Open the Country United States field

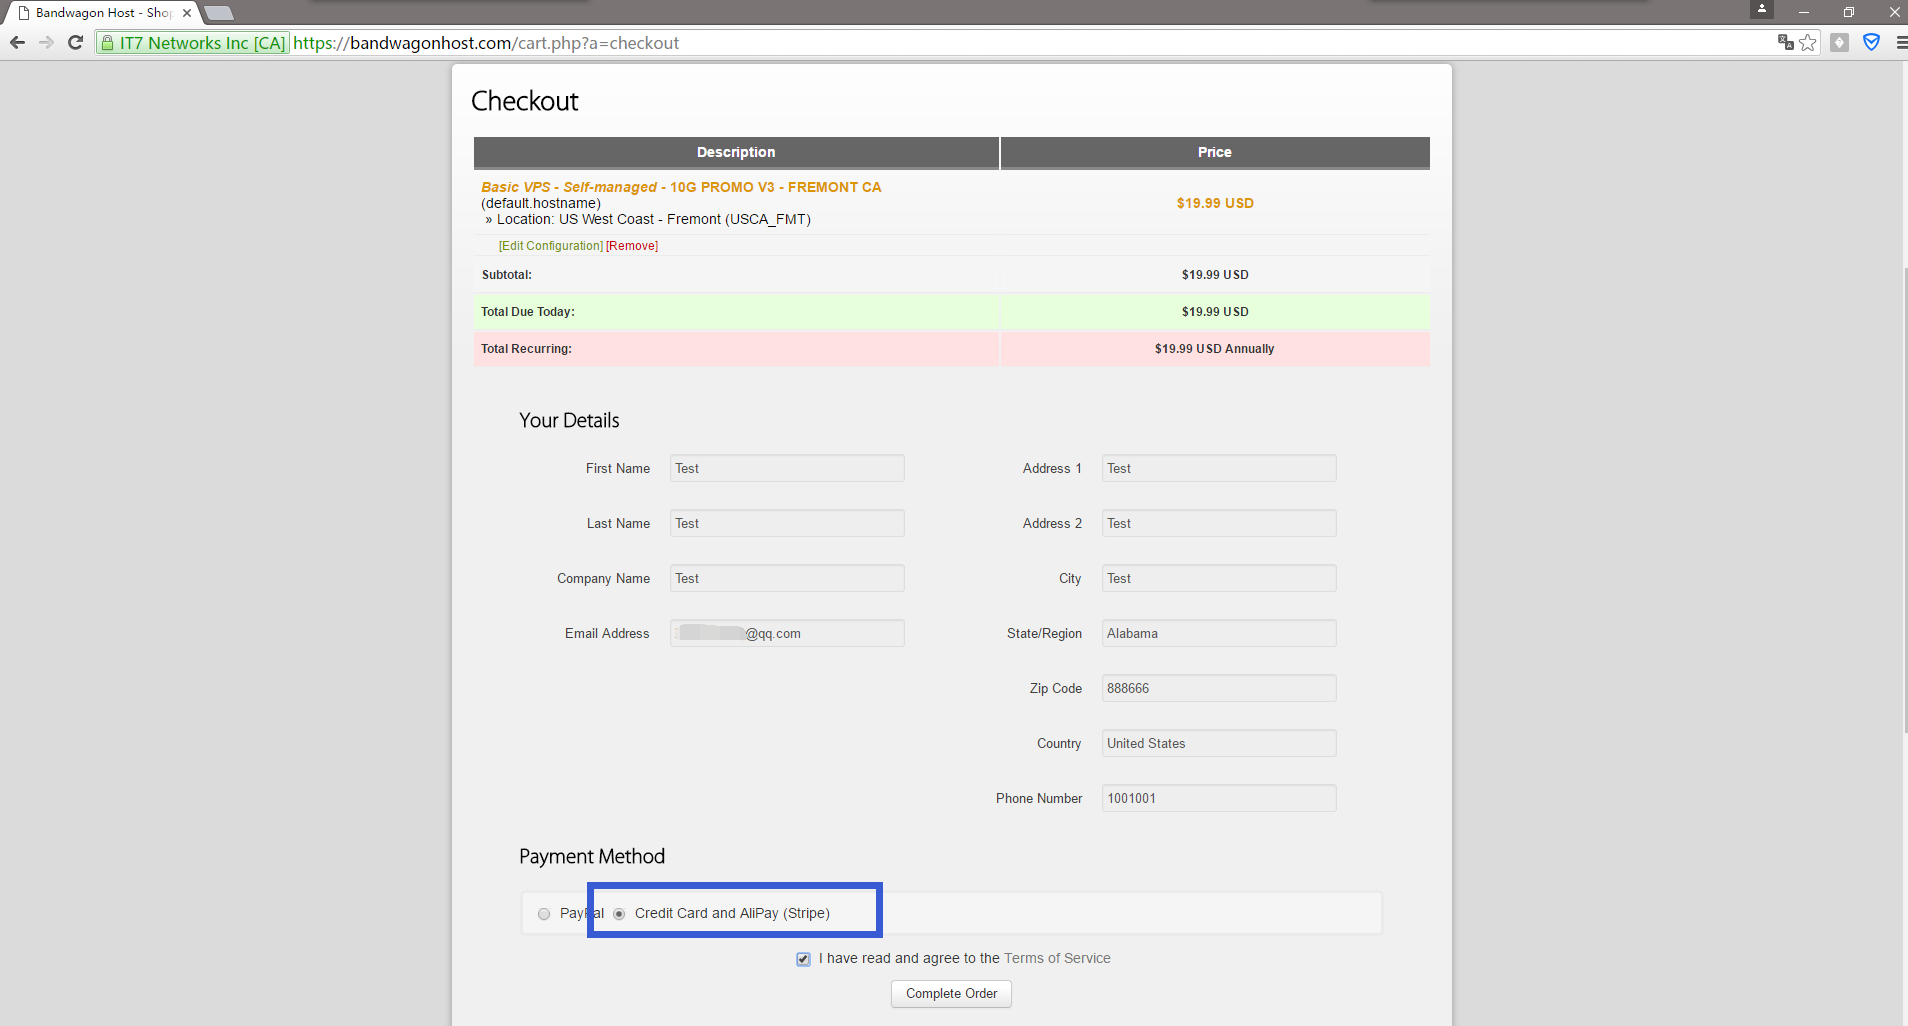(1218, 743)
